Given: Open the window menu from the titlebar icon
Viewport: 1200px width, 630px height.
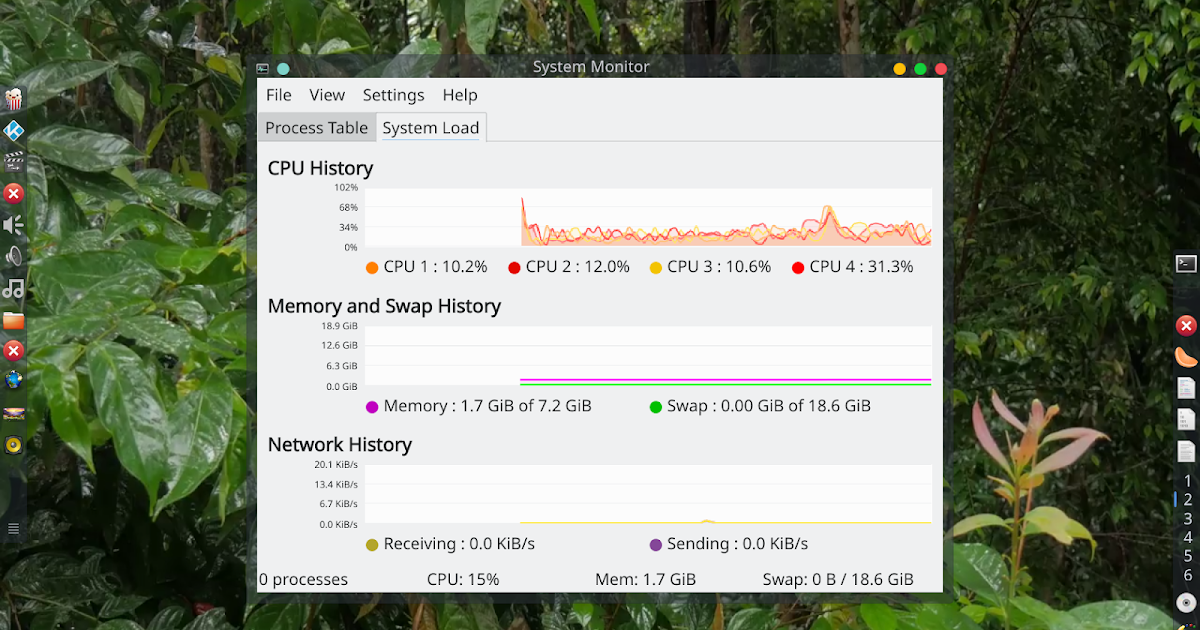Looking at the screenshot, I should [262, 68].
